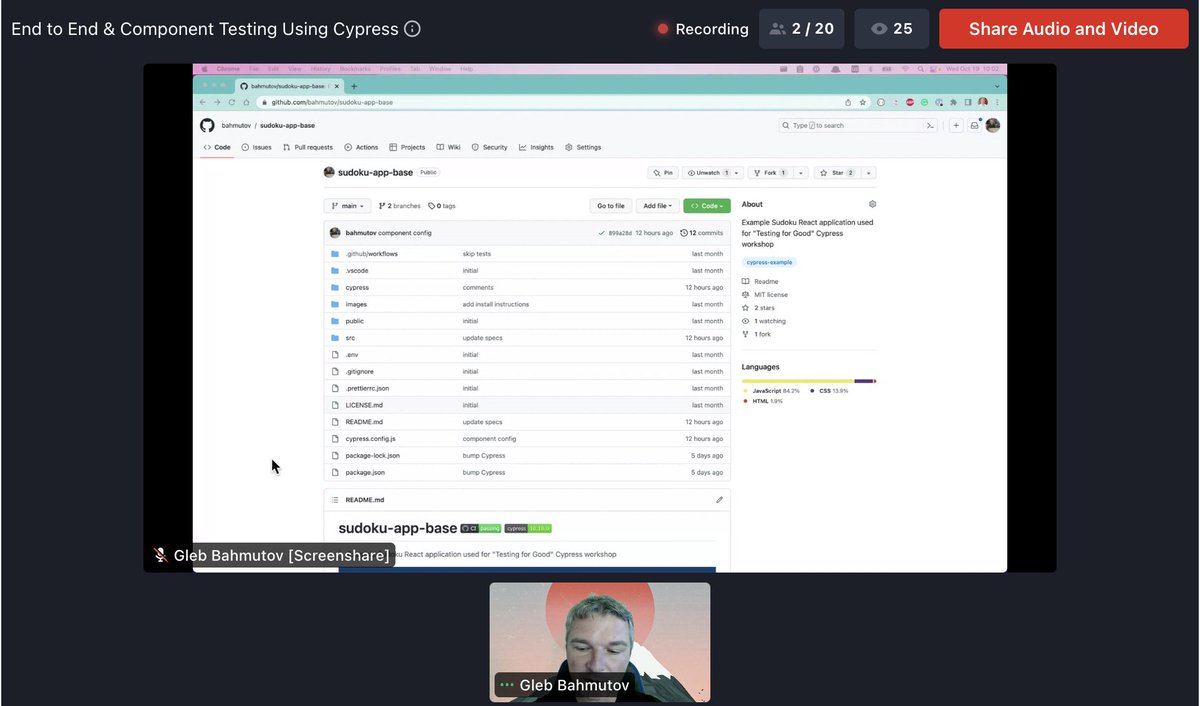Open the cypress.config.js file
This screenshot has width=1200, height=706.
point(370,439)
